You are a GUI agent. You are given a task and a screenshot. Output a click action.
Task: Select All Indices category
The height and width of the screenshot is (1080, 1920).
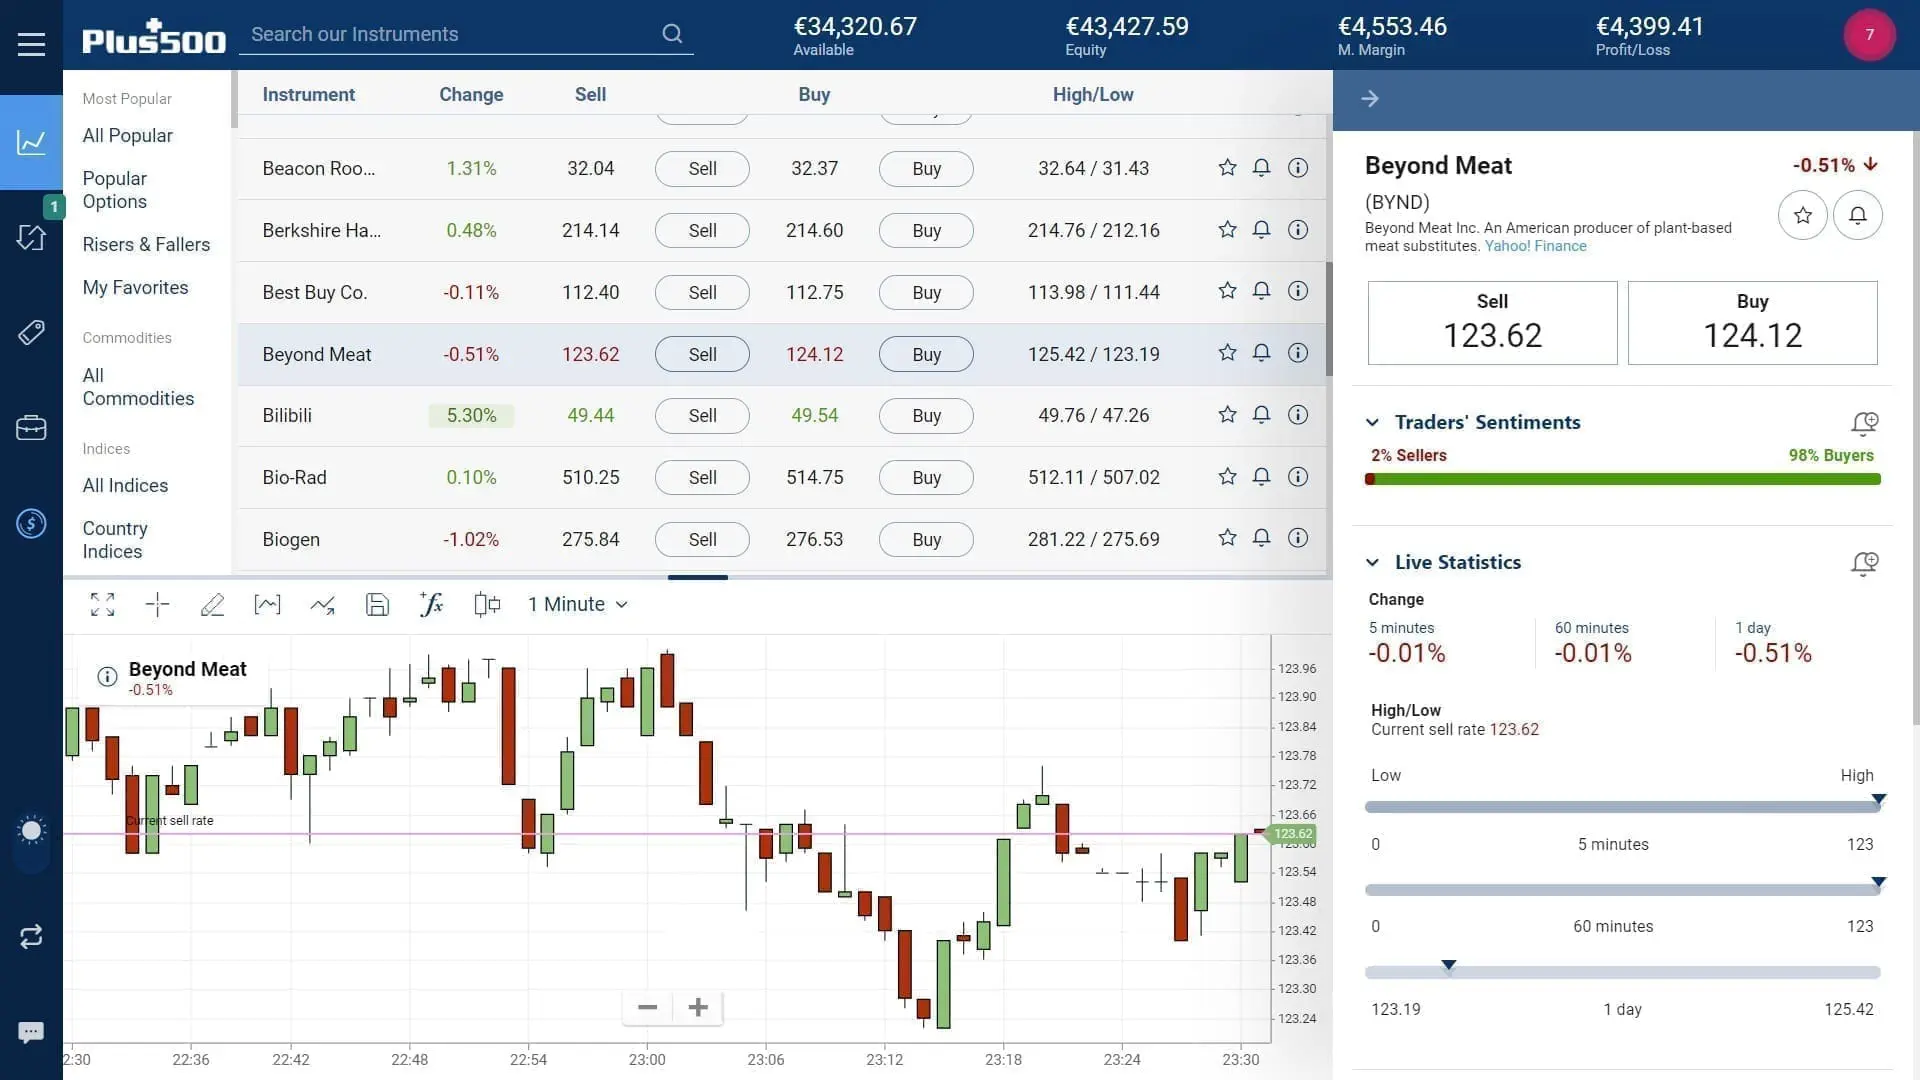[x=125, y=485]
